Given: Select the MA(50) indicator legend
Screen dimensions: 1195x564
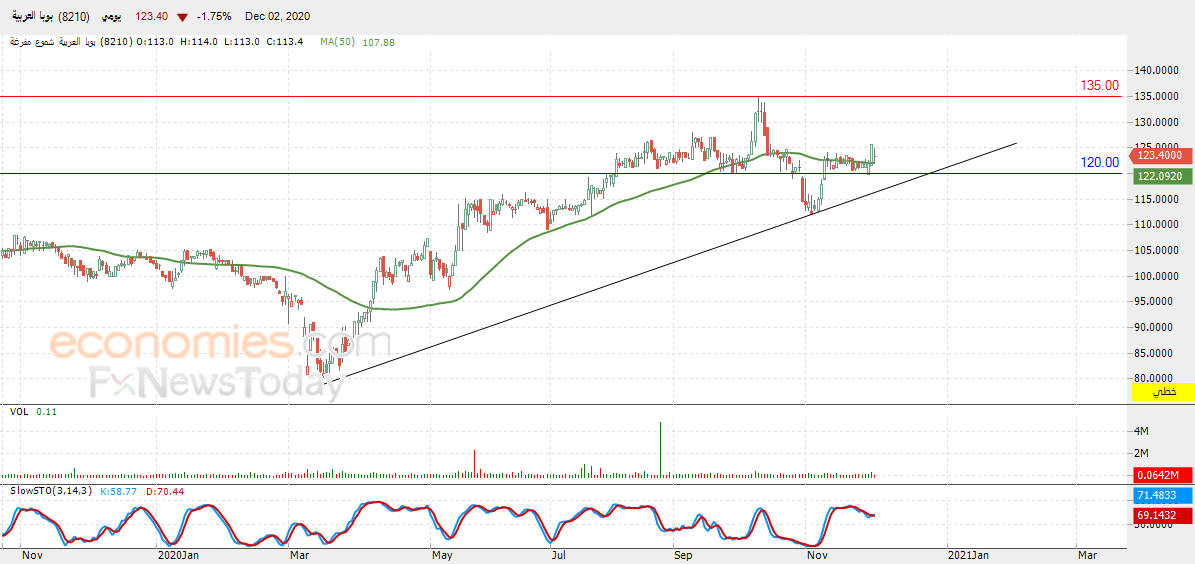Looking at the screenshot, I should tap(338, 42).
